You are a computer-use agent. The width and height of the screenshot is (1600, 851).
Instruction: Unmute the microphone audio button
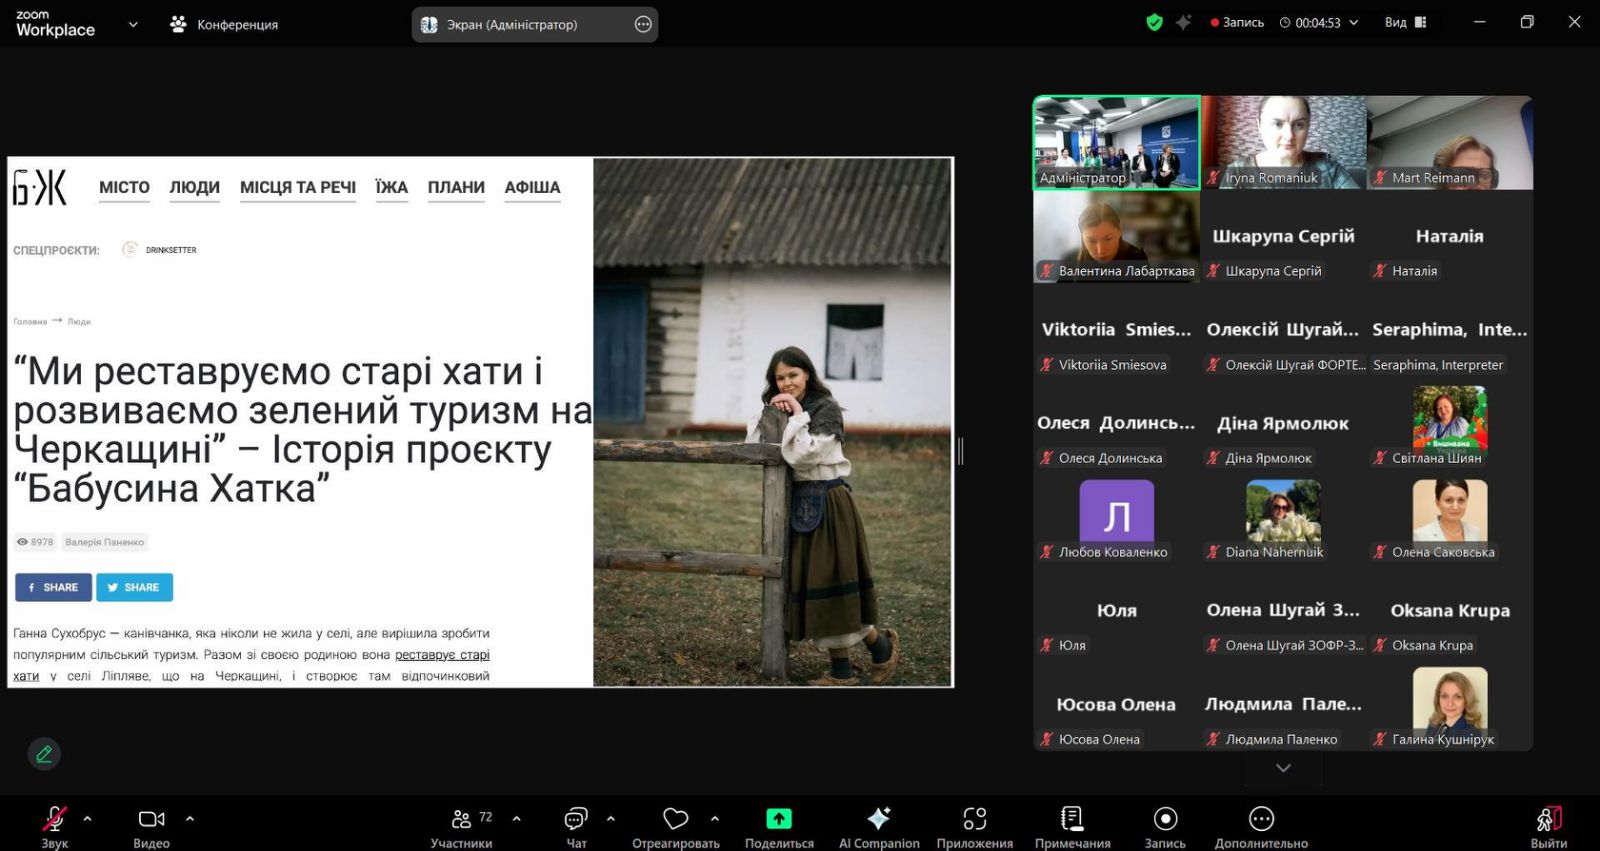click(54, 820)
